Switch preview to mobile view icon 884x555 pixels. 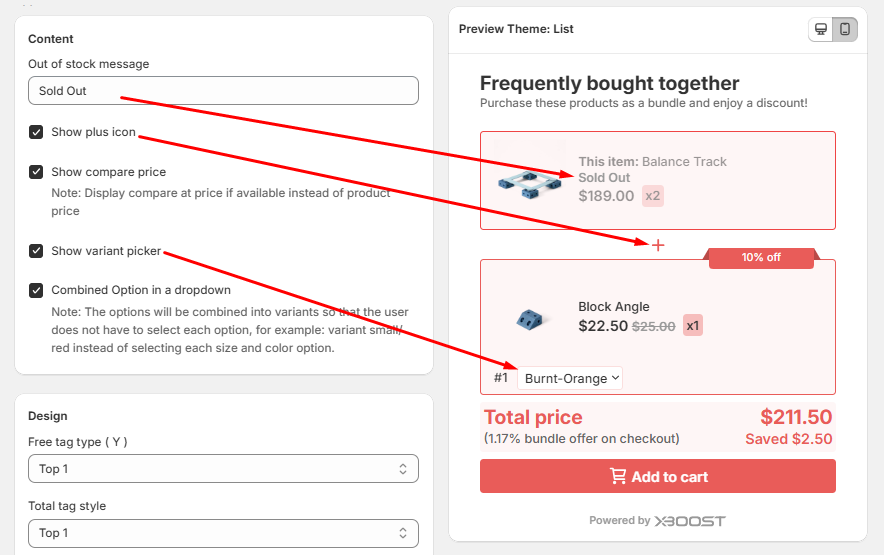[x=845, y=29]
